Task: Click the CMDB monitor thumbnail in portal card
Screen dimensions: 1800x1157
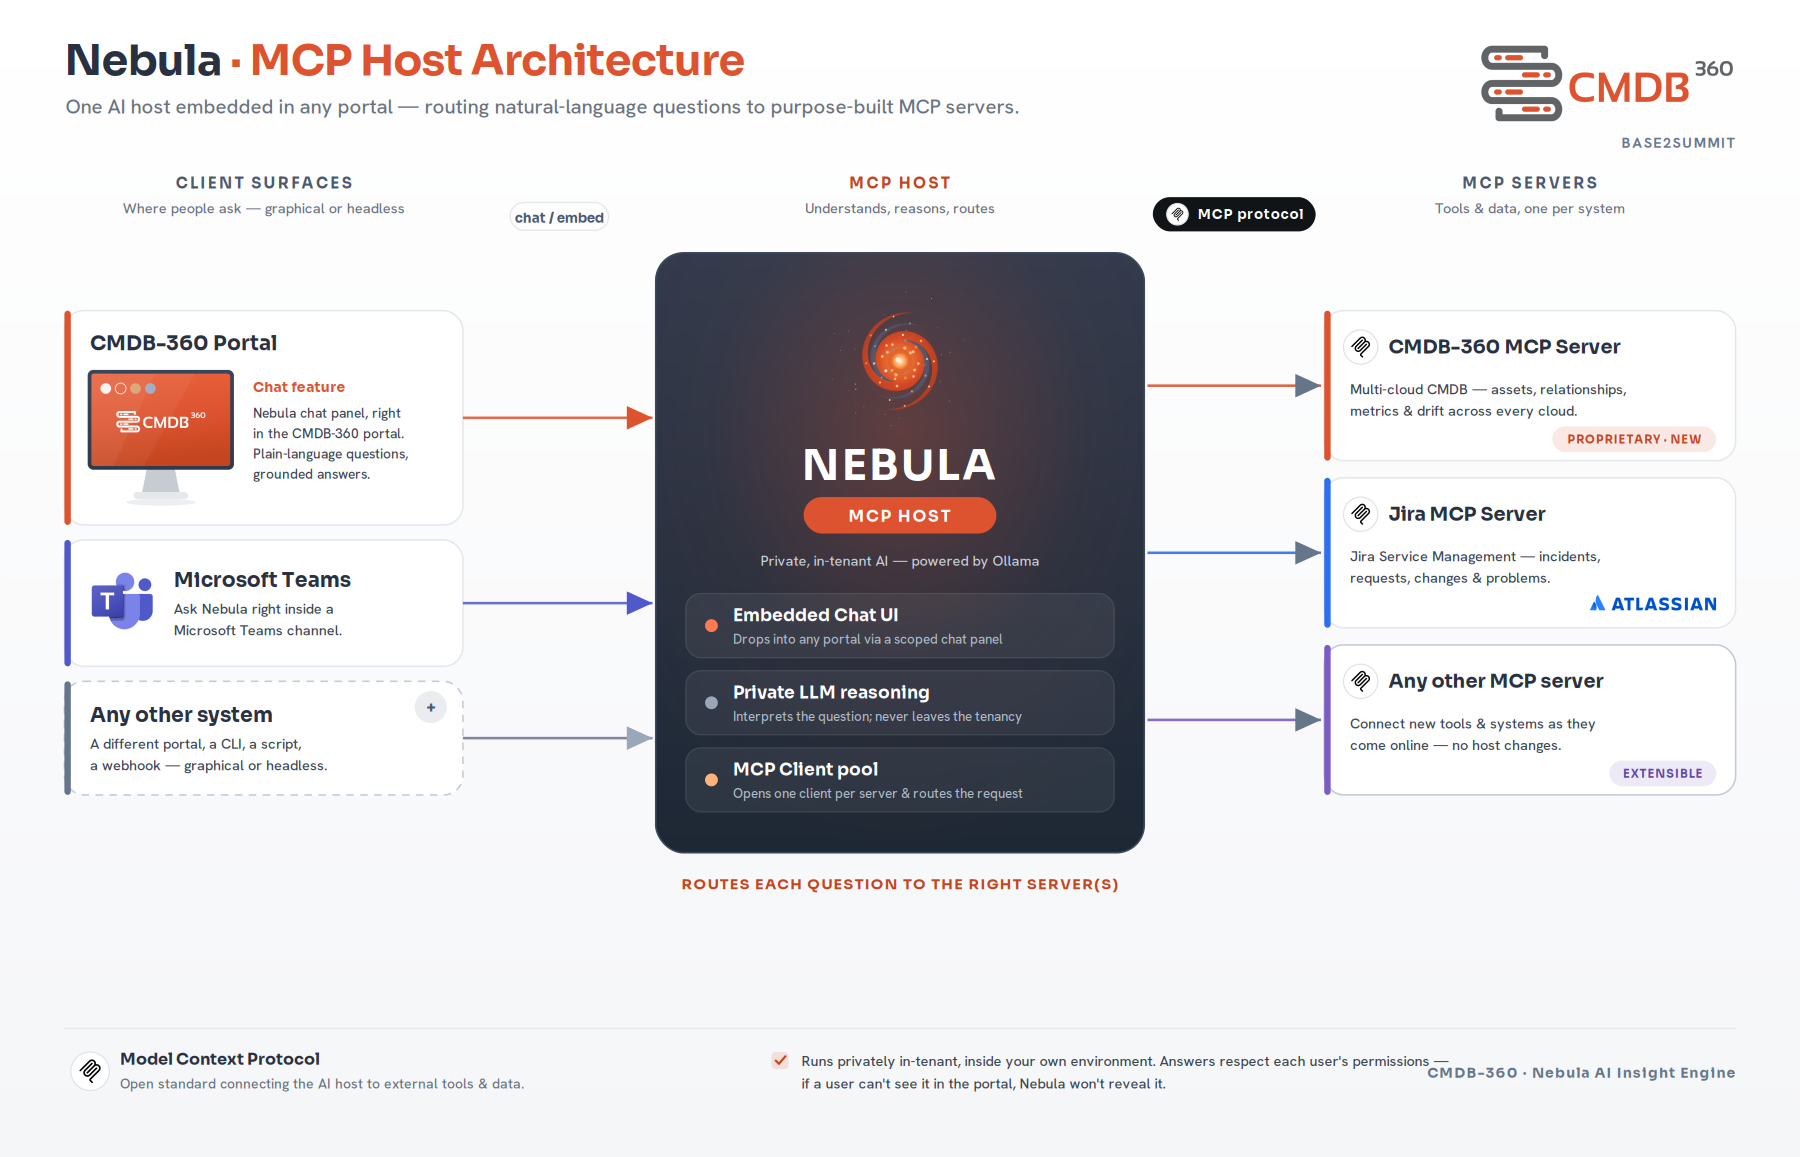Action: tap(161, 437)
